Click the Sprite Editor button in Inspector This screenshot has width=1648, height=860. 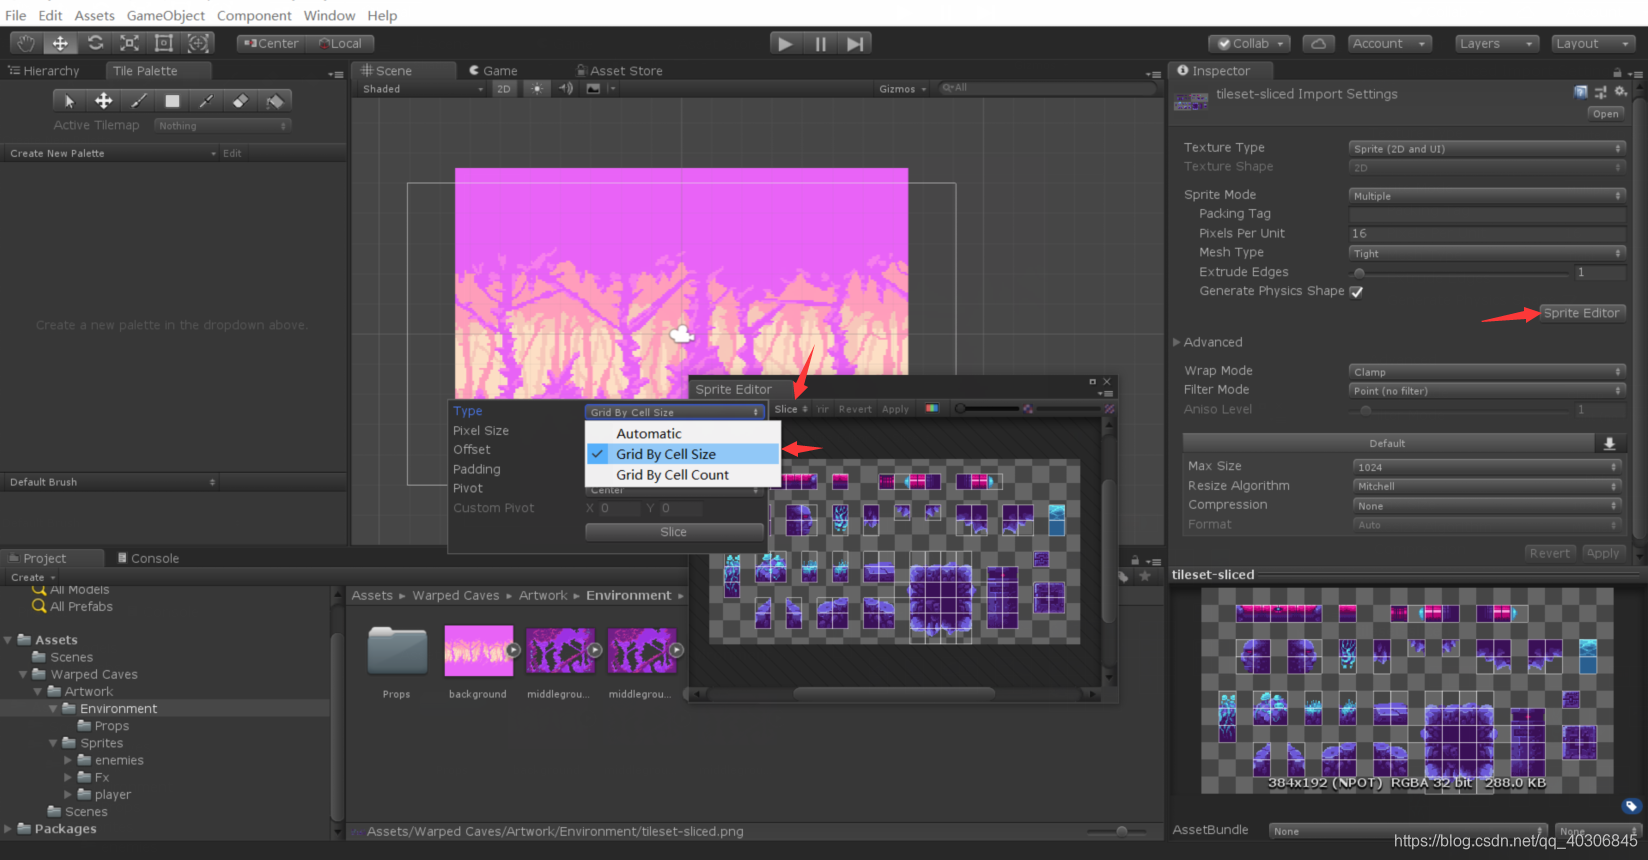tap(1581, 313)
